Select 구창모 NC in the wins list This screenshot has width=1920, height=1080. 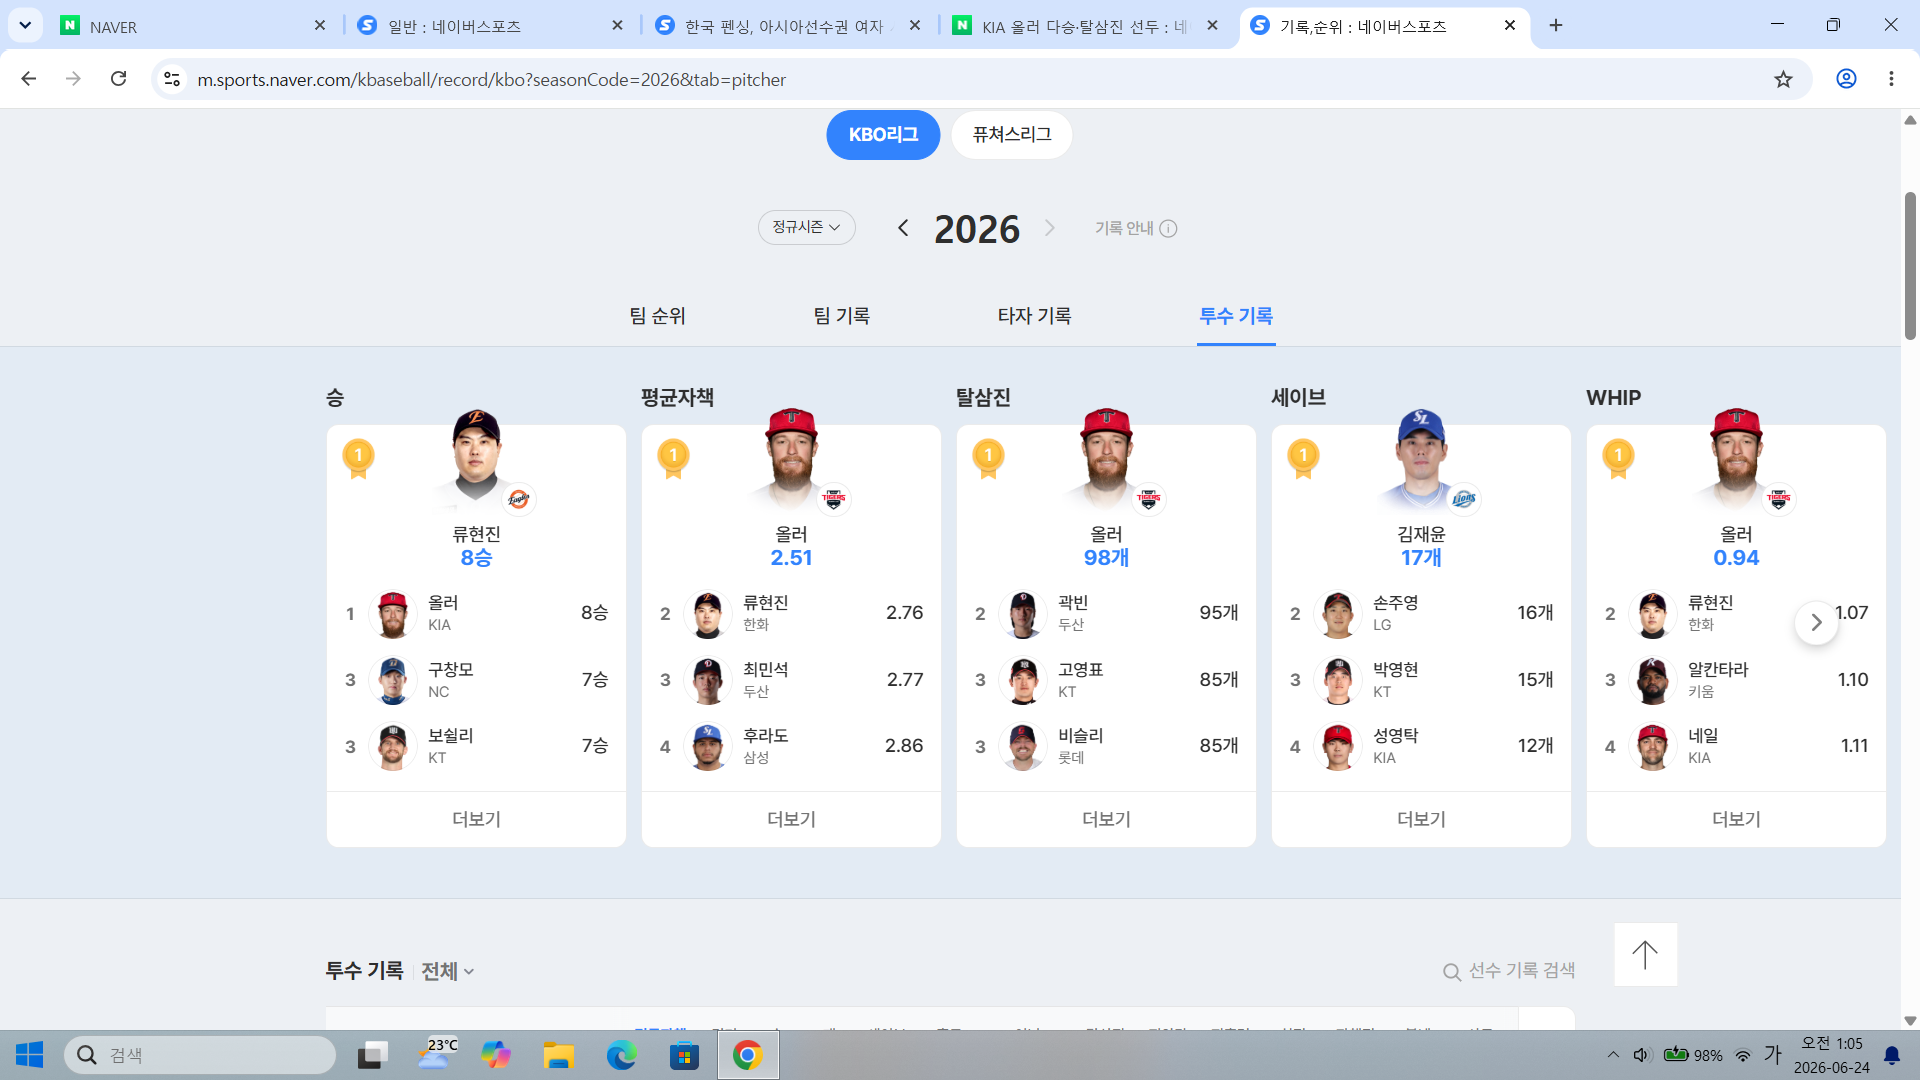point(476,680)
